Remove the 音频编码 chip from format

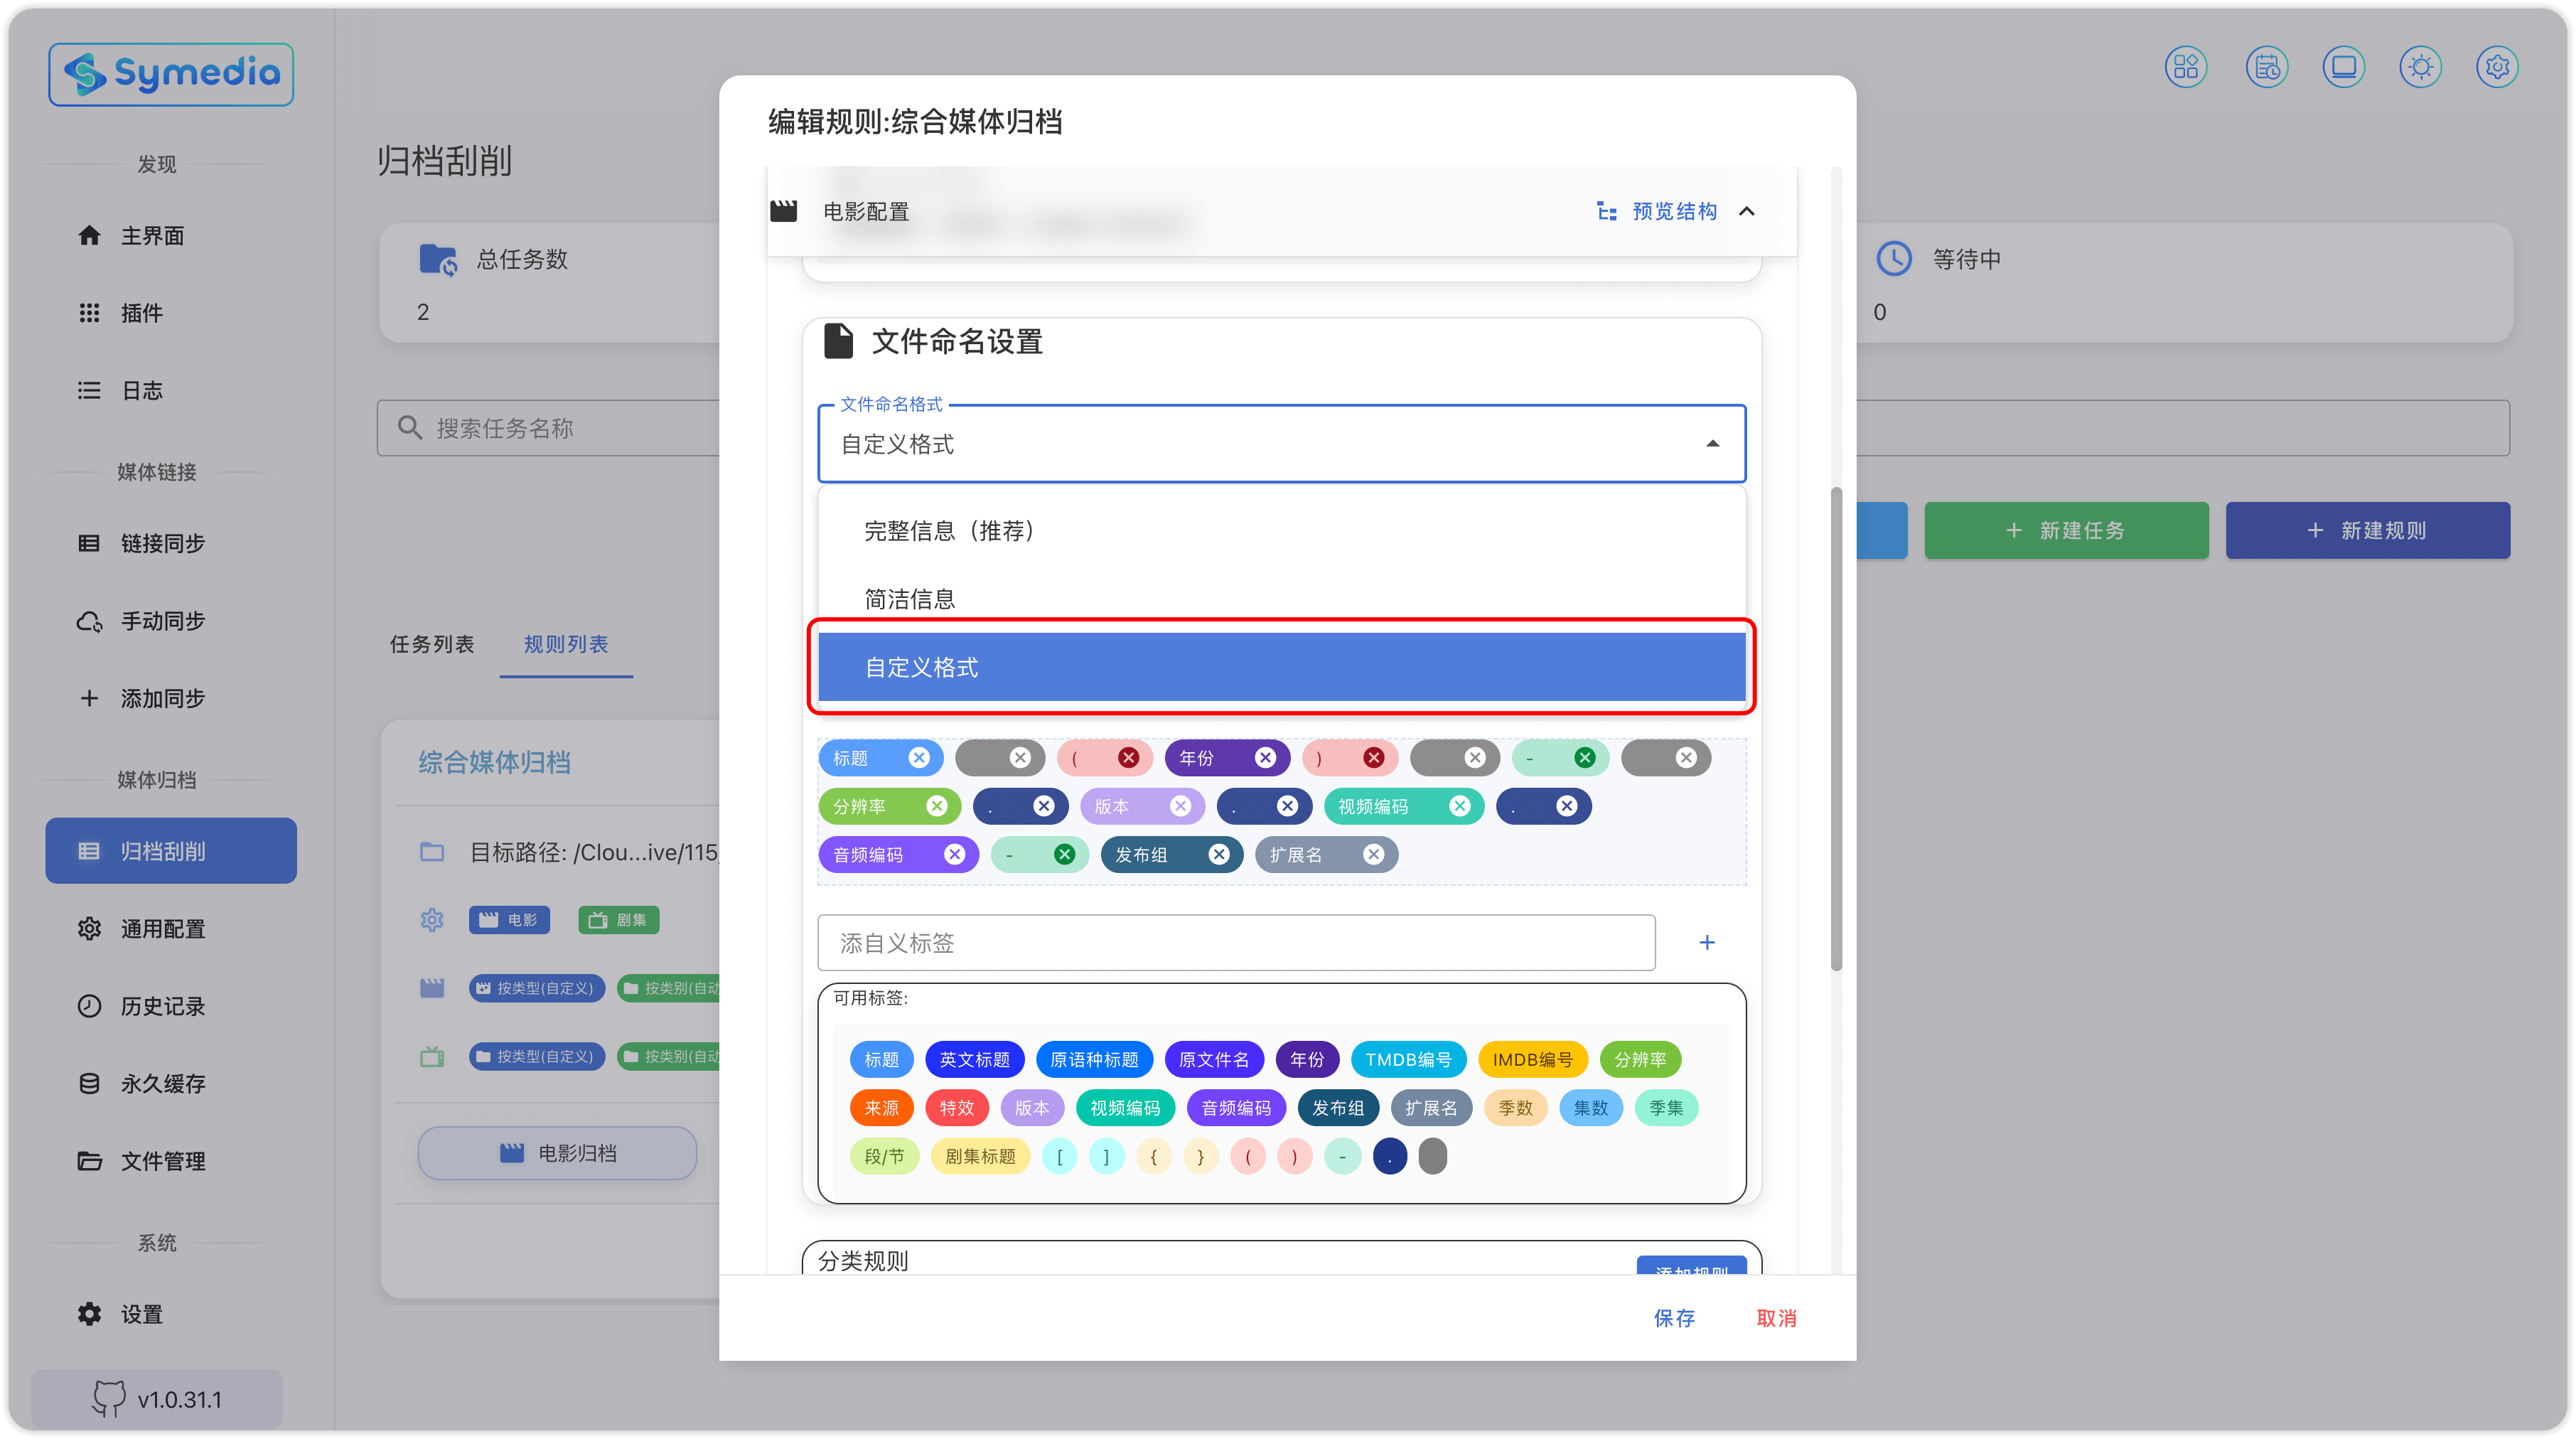pyautogui.click(x=954, y=854)
